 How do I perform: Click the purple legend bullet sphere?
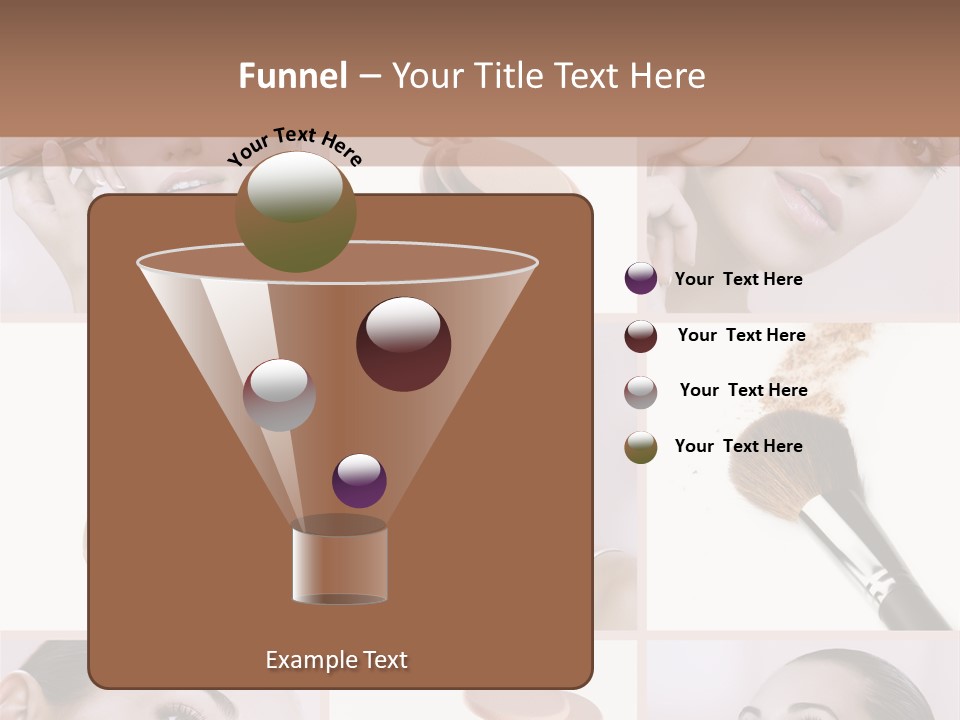coord(640,279)
